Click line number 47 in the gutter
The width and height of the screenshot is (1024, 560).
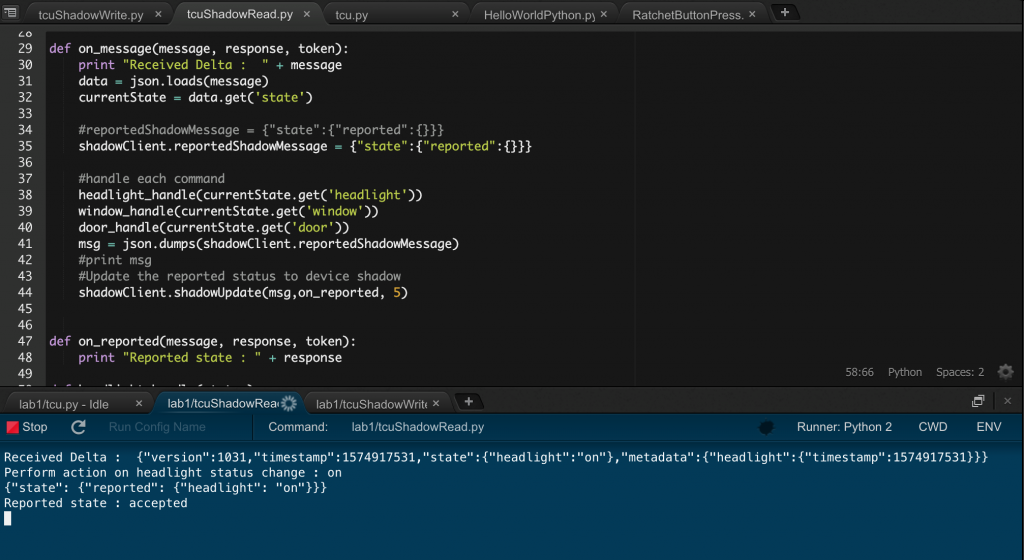coord(25,341)
